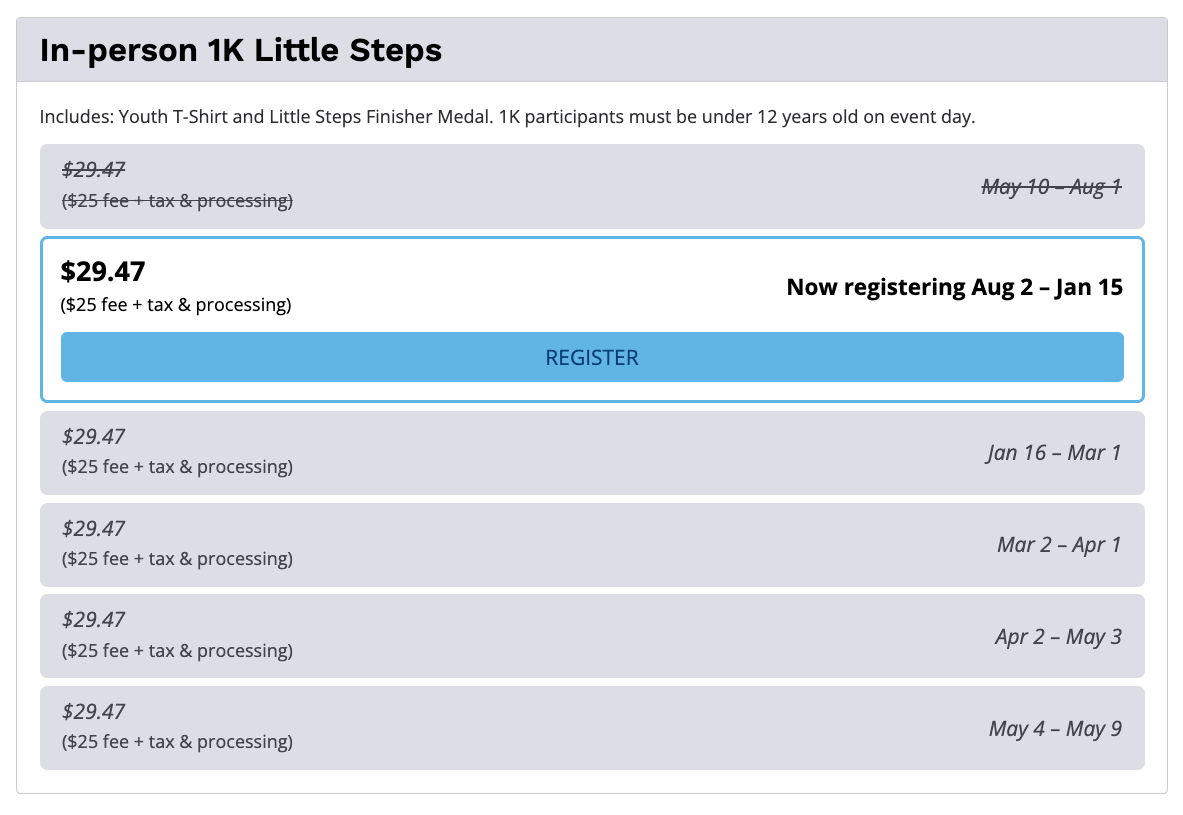Image resolution: width=1183 pixels, height=815 pixels.
Task: Click the $29.47 price in Jan 16 tier
Action: [x=93, y=436]
